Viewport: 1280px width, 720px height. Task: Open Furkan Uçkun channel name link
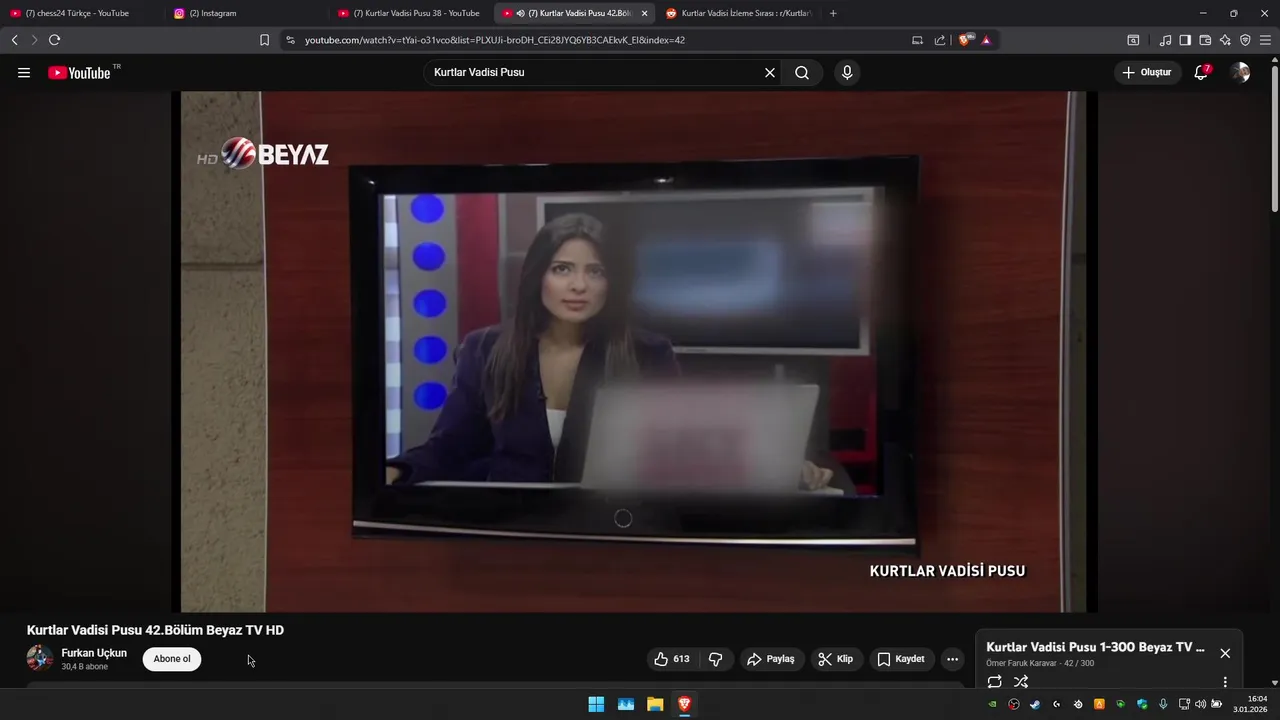[x=94, y=653]
